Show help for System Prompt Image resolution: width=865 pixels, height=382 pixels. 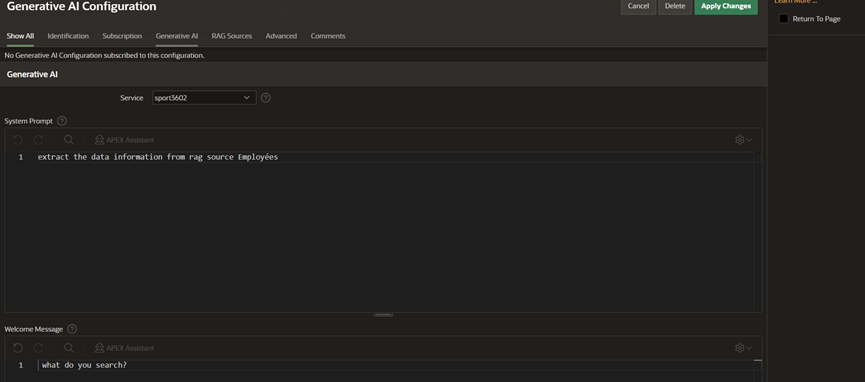coord(62,121)
